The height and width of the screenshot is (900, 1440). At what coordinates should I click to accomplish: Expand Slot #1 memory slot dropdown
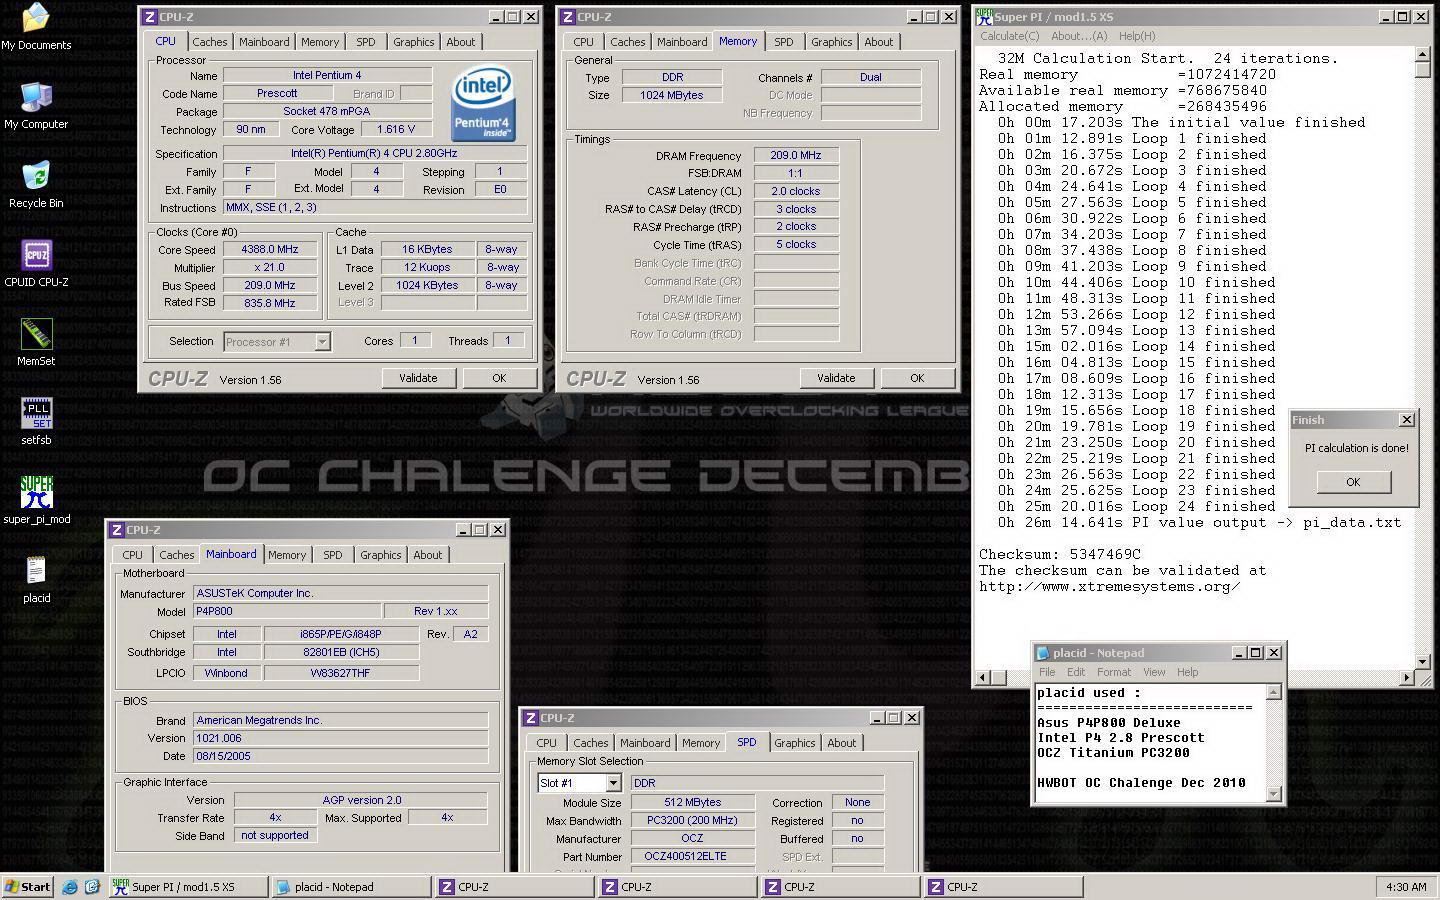click(613, 783)
